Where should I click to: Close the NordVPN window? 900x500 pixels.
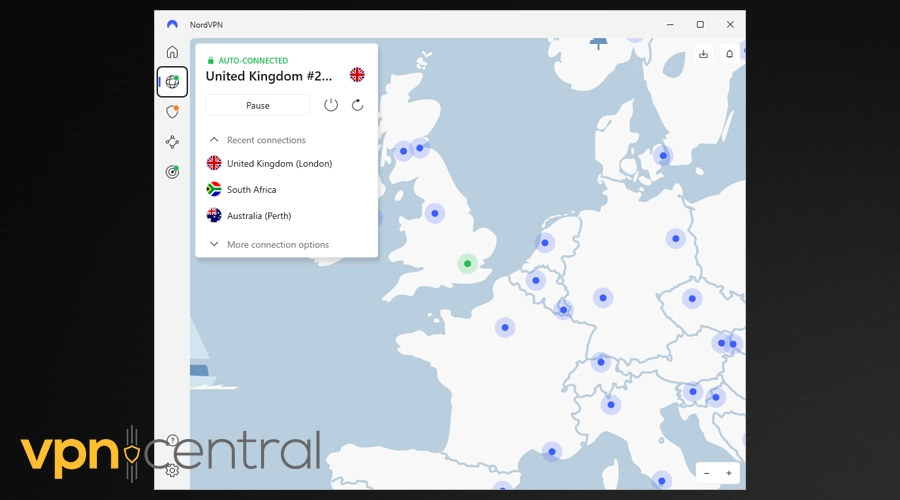click(730, 25)
